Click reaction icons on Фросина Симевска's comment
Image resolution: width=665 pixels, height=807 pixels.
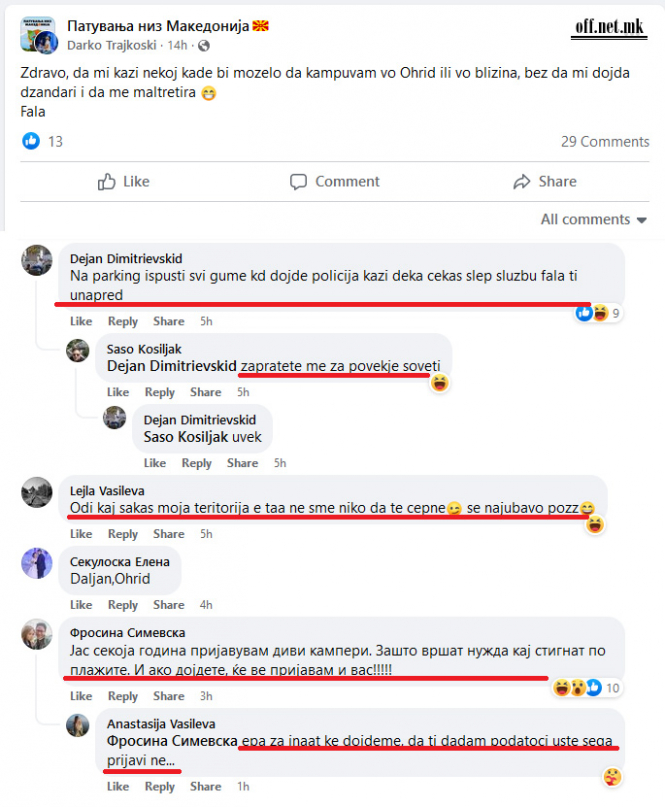click(577, 688)
